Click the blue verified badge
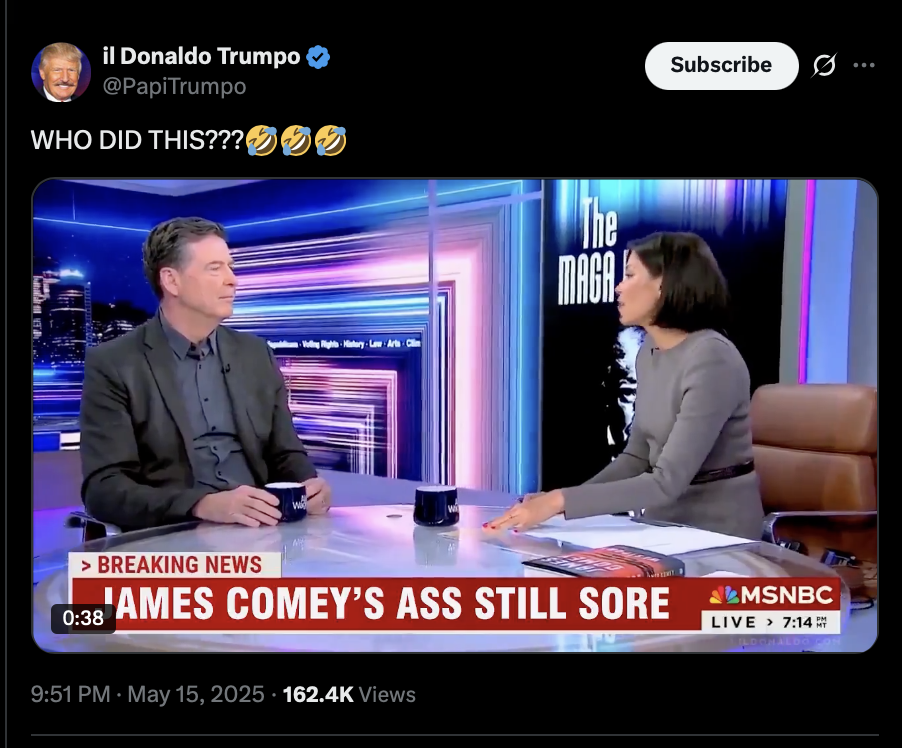Screen dimensions: 902x748 [x=318, y=57]
